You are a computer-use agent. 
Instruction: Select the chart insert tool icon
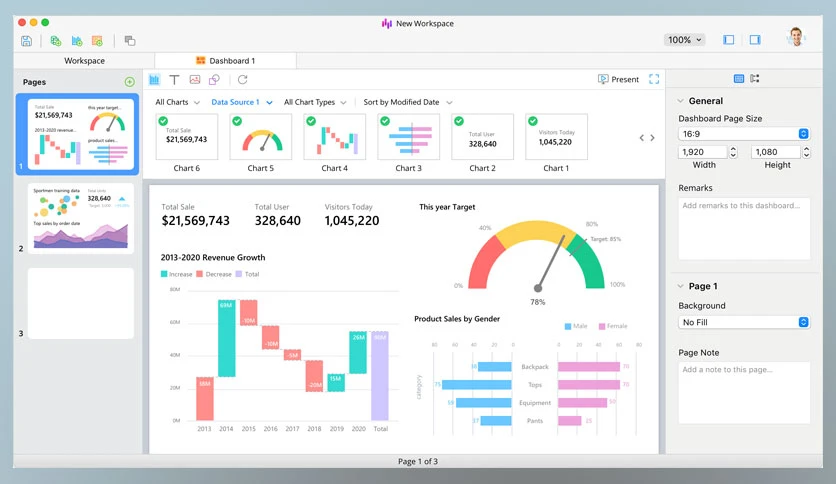154,79
